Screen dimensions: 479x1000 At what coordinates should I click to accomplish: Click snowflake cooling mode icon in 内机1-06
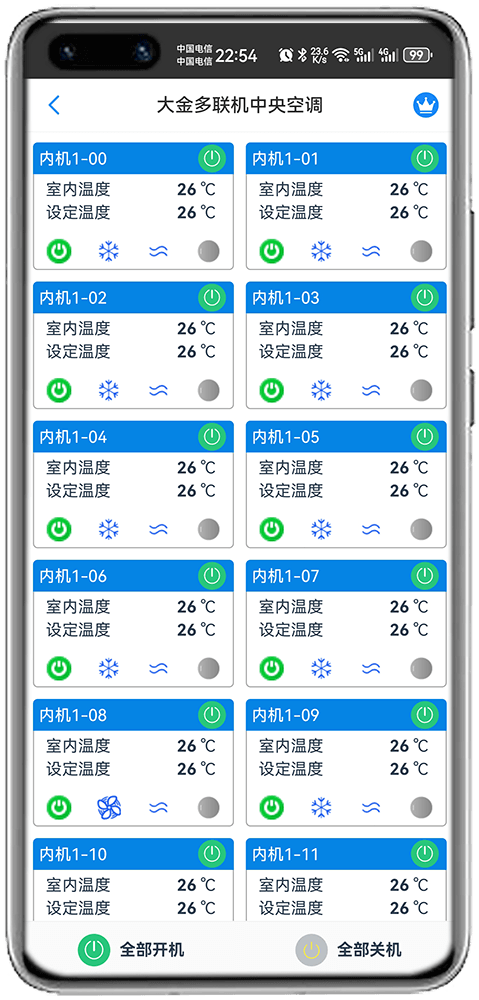tap(109, 668)
